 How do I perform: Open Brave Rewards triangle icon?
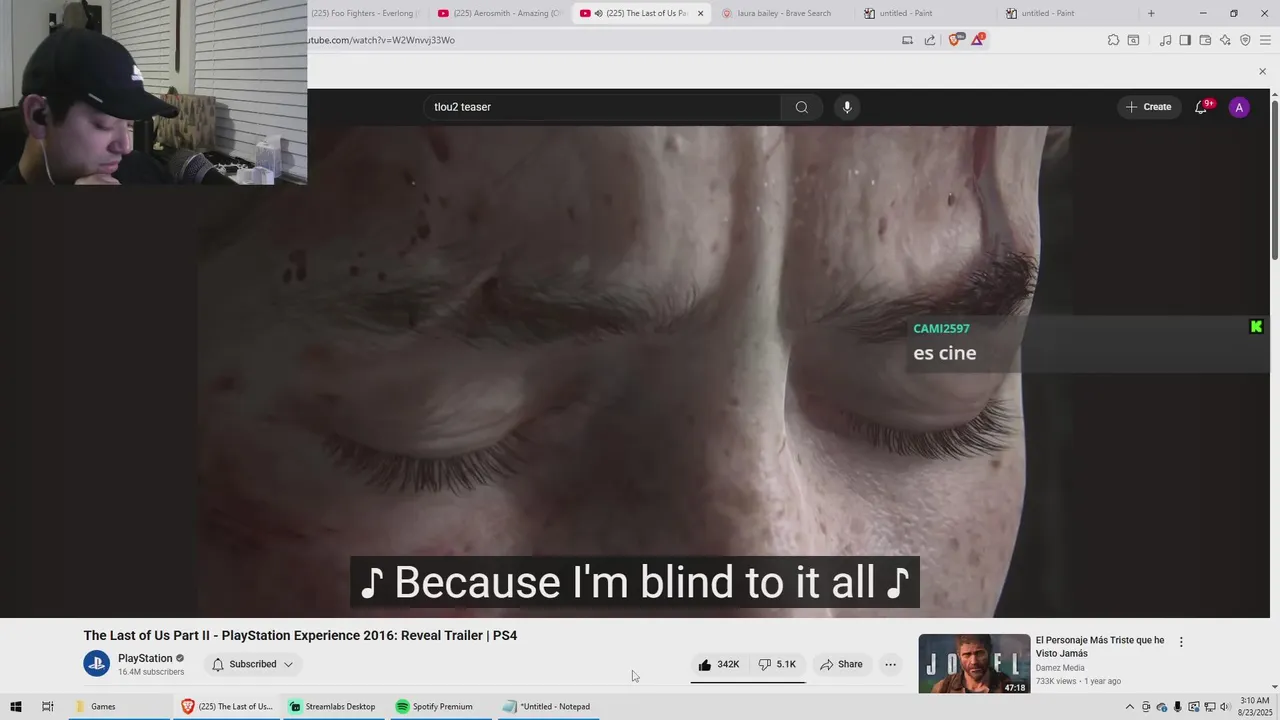pyautogui.click(x=977, y=40)
